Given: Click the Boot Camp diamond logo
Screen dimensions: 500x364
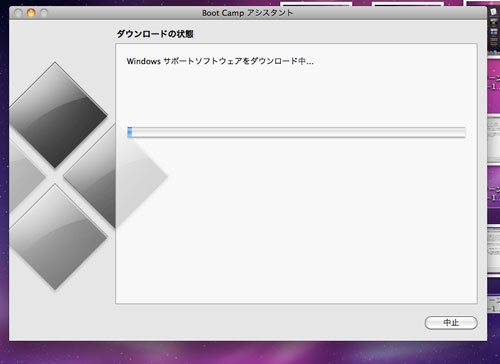Looking at the screenshot, I should coord(88,176).
